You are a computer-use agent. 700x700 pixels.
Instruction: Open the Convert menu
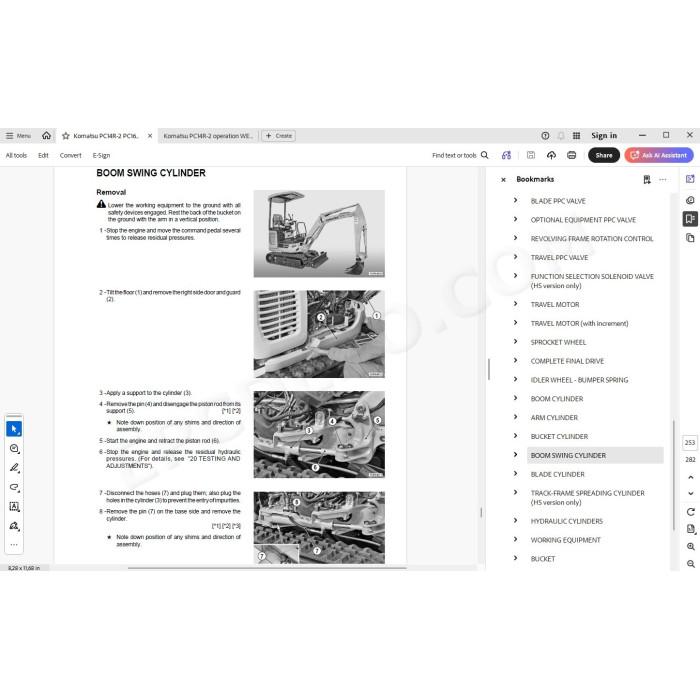click(x=71, y=155)
